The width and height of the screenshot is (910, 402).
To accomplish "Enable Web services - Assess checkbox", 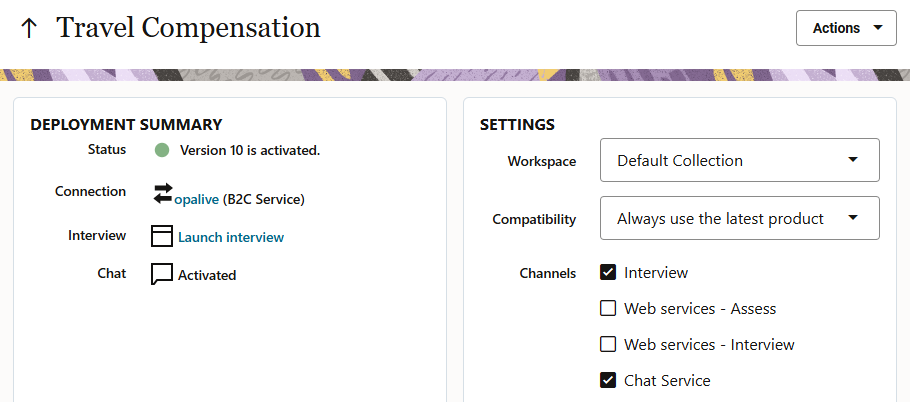I will tap(608, 308).
